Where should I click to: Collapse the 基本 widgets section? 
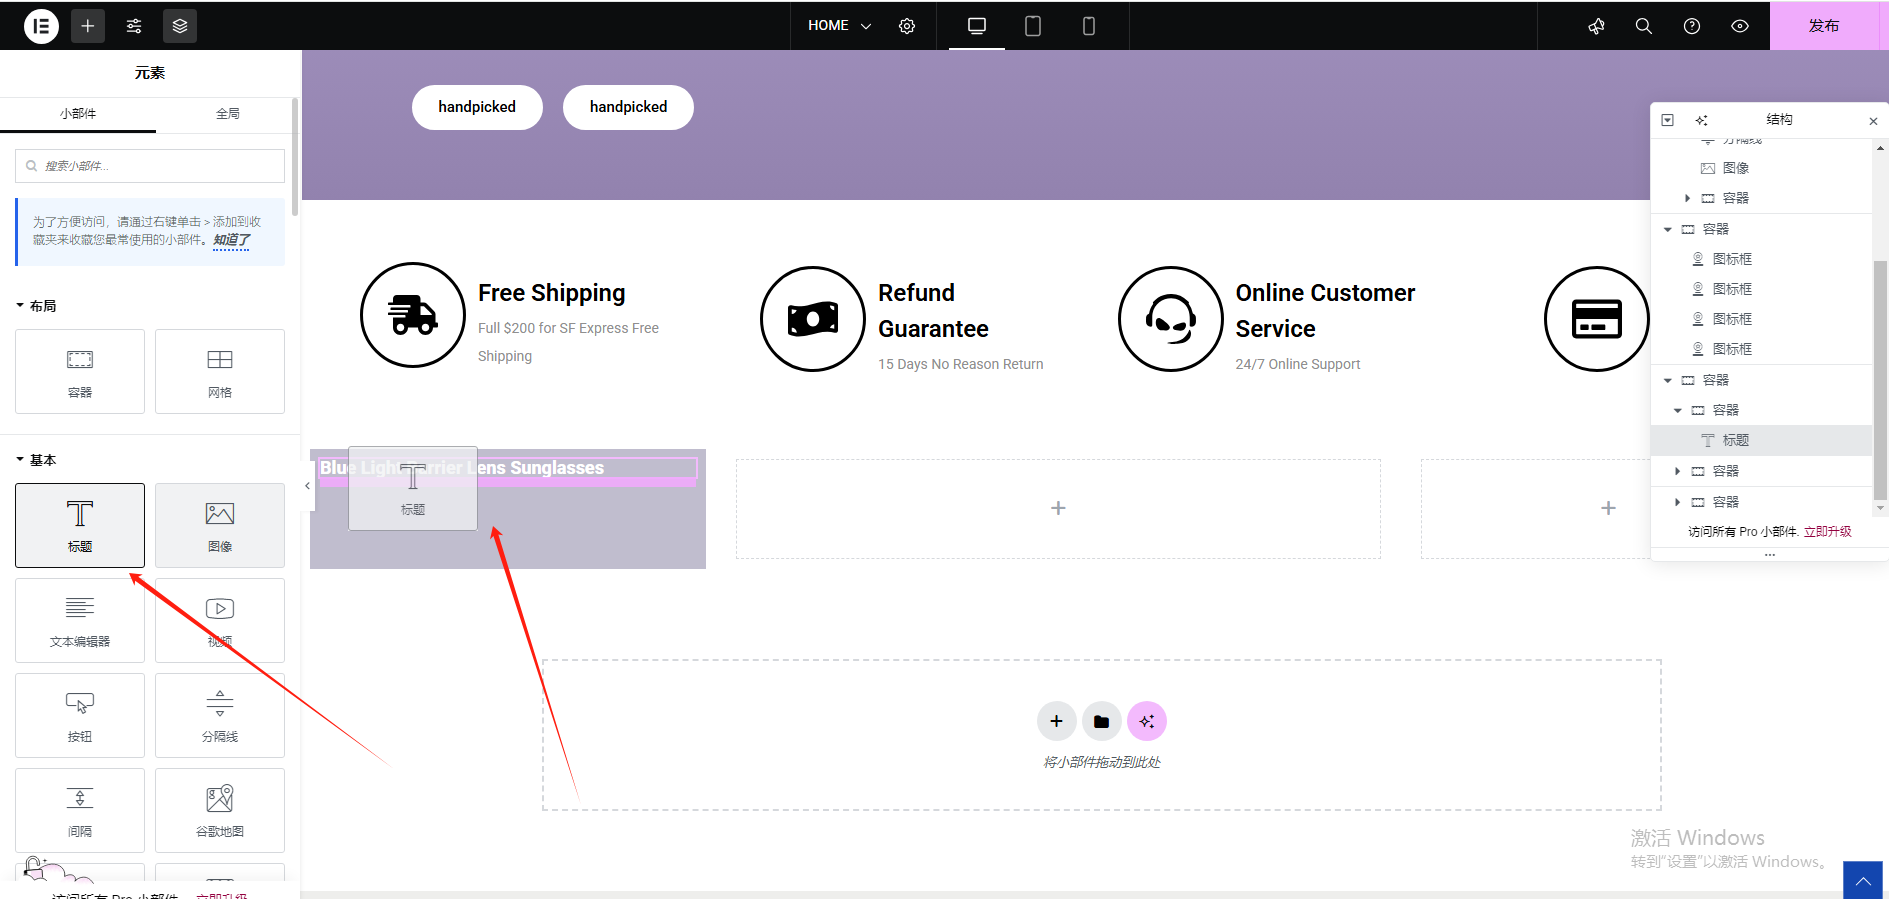tap(37, 460)
